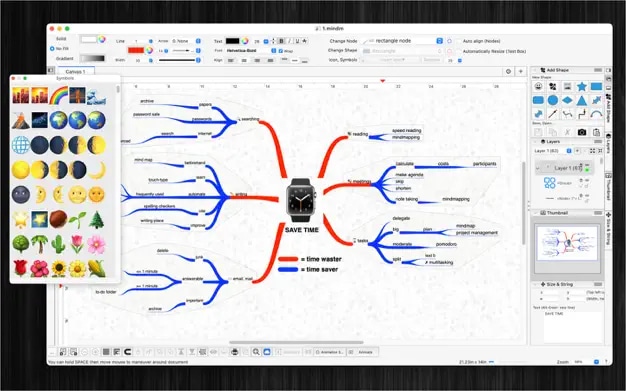Viewport: 626px width, 391px height.
Task: Add a blue circle shape
Action: (x=553, y=100)
